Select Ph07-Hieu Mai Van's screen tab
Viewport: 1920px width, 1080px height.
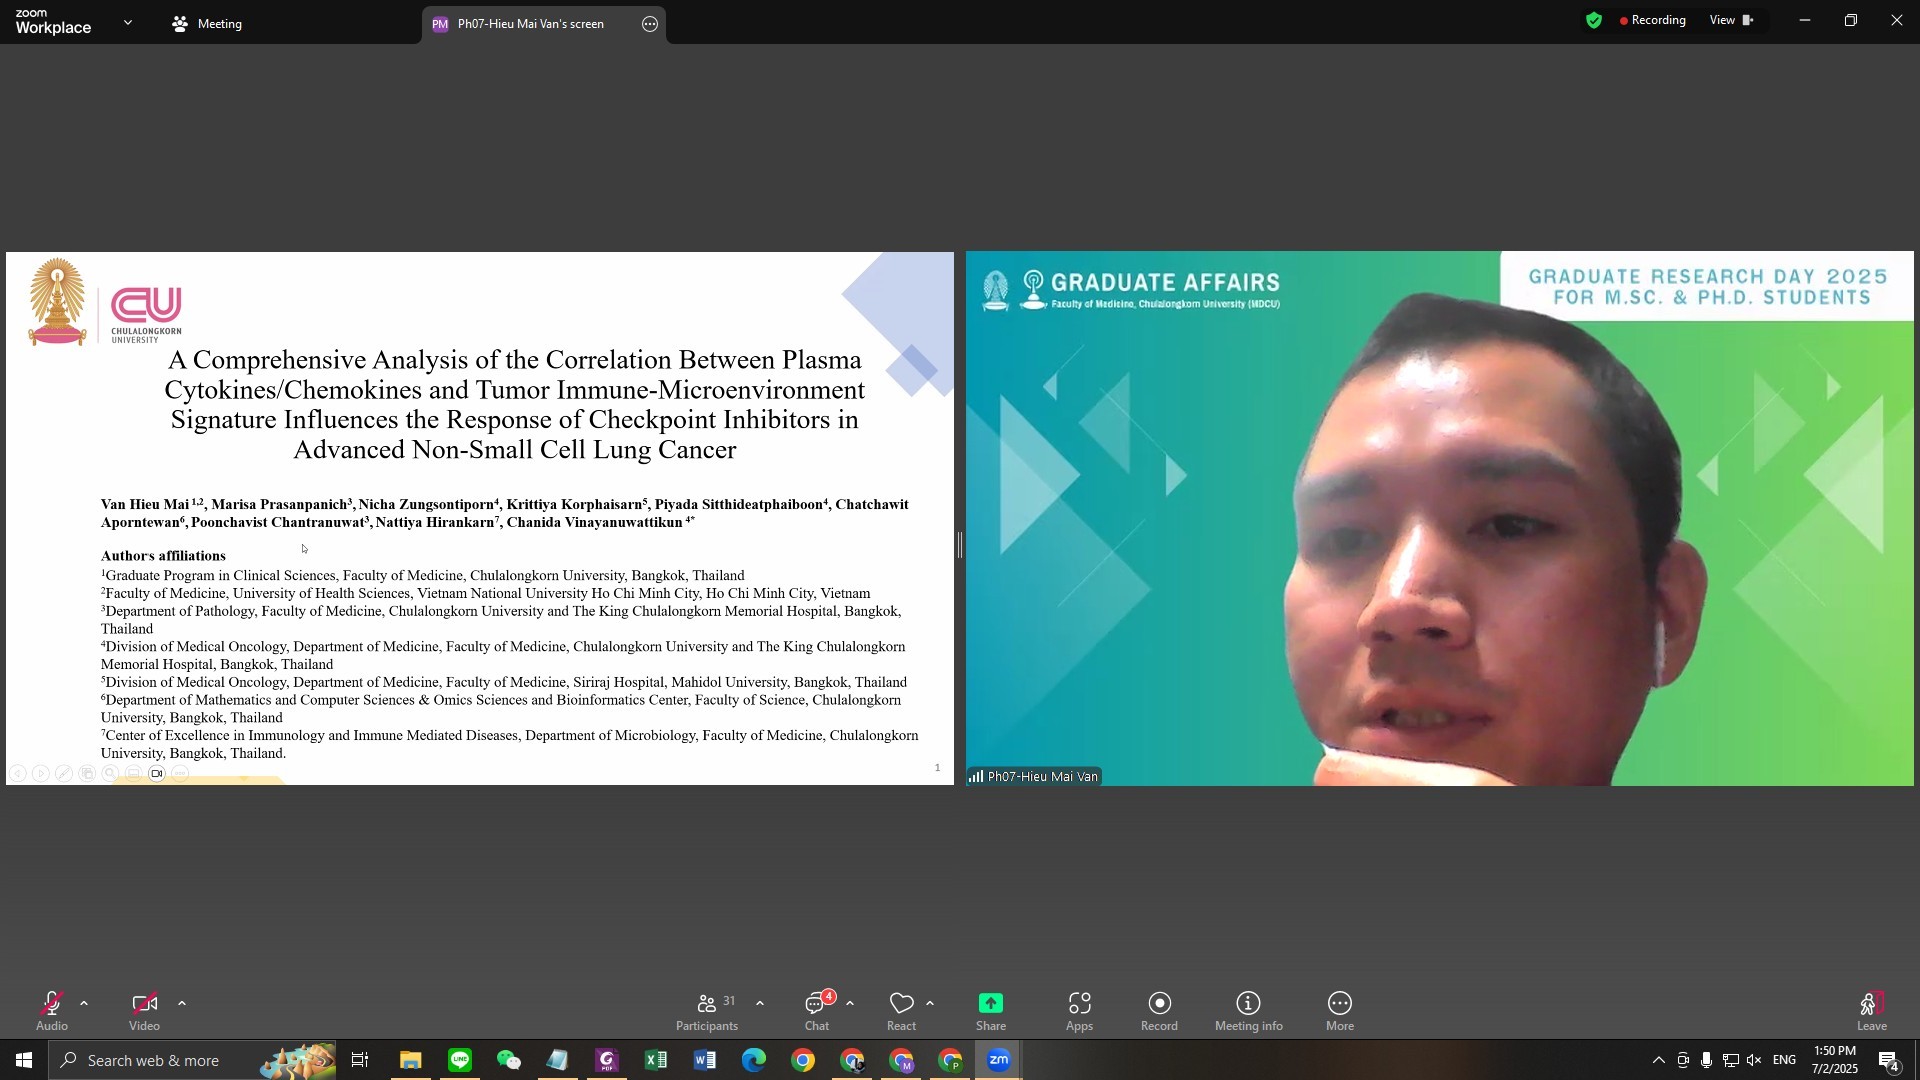click(530, 24)
